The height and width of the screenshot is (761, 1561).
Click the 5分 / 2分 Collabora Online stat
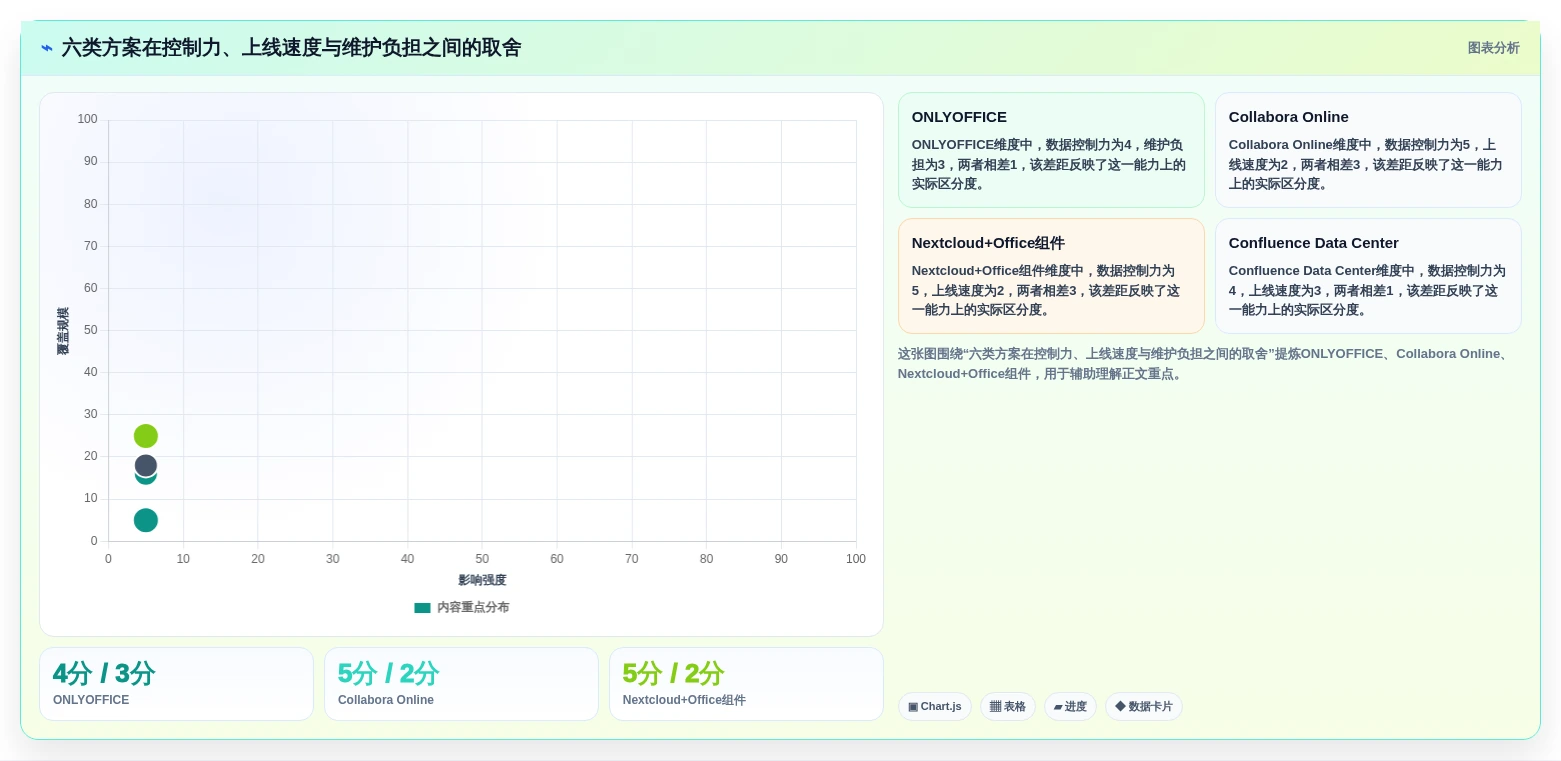461,684
